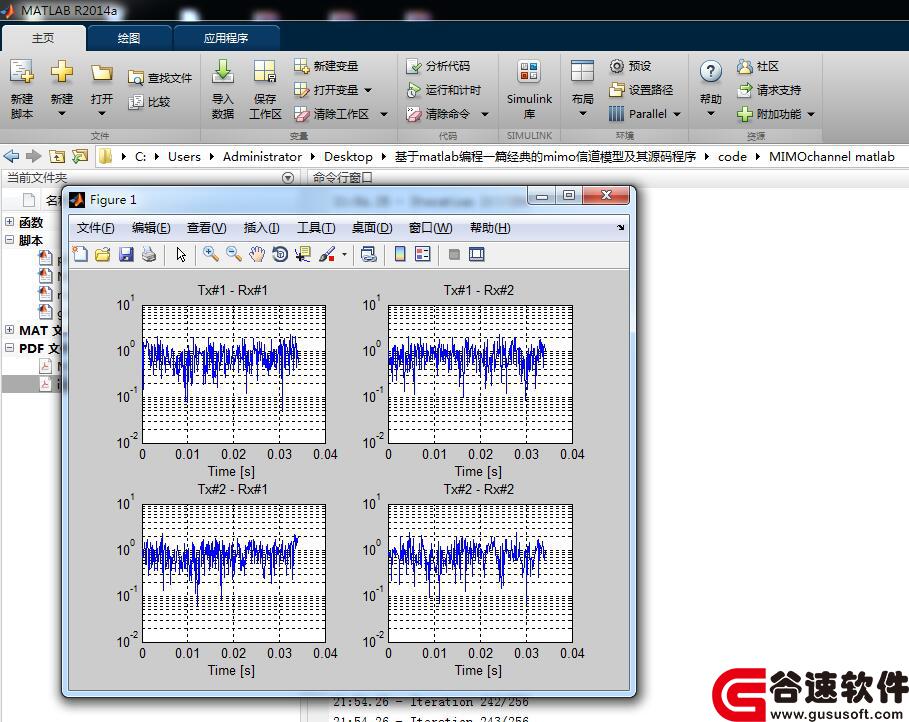
Task: Open Figure 1's 文件(F) menu
Action: click(x=96, y=228)
